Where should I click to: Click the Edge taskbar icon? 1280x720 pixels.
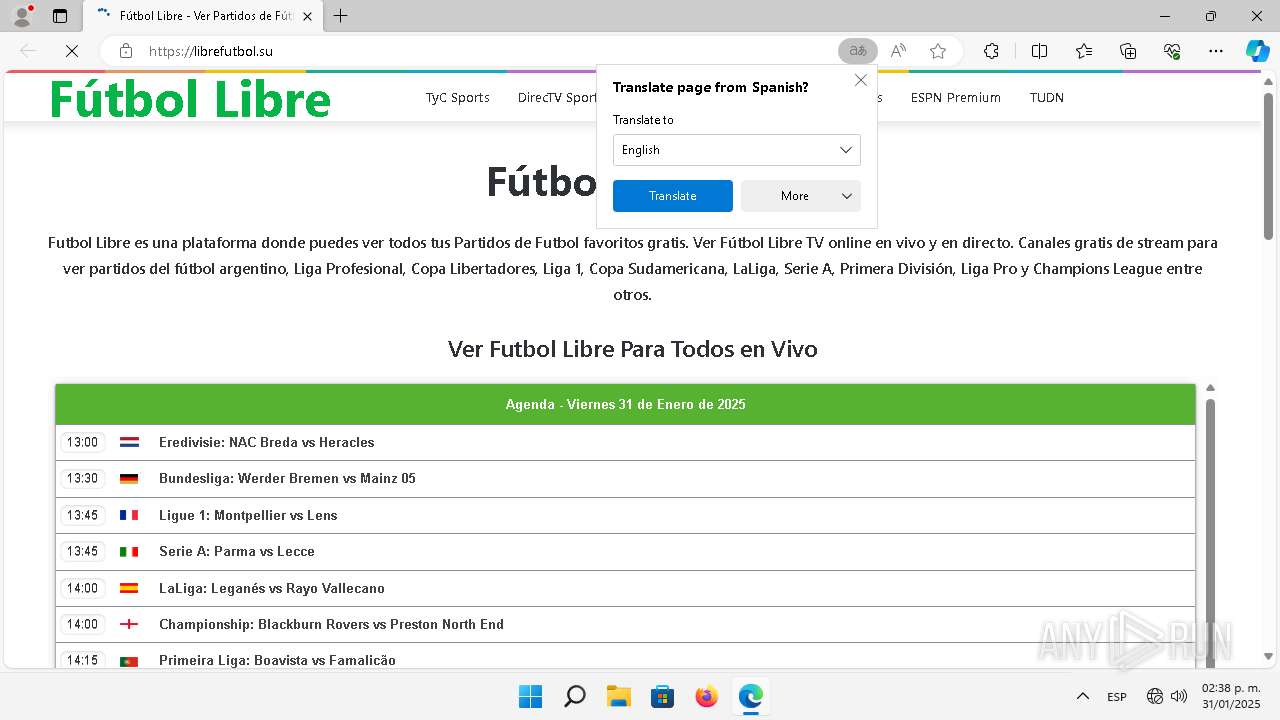[750, 696]
